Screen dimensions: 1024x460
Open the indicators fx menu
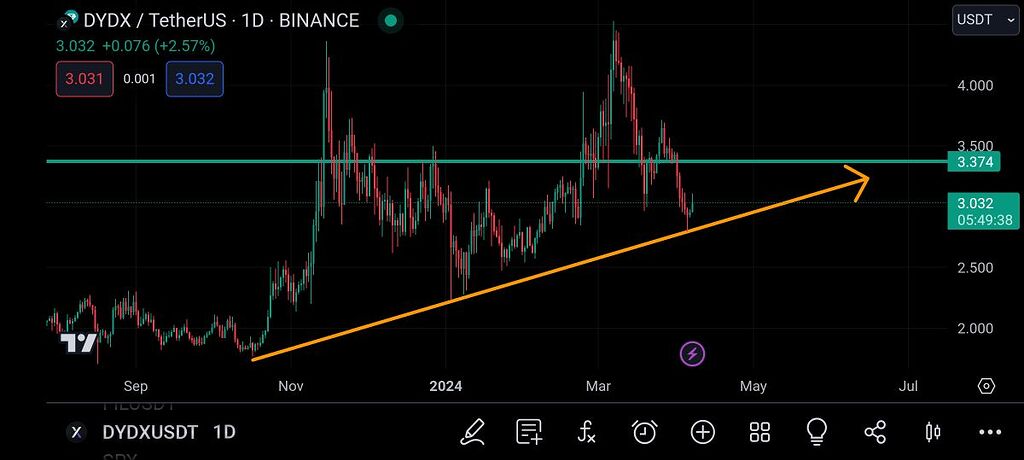pyautogui.click(x=587, y=432)
